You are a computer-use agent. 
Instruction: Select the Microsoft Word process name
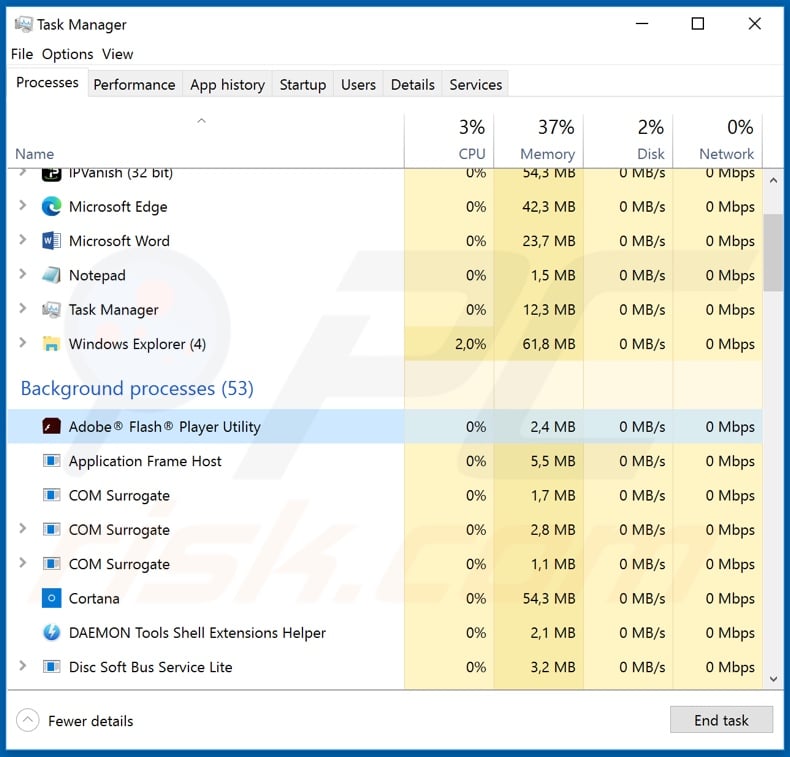coord(119,241)
